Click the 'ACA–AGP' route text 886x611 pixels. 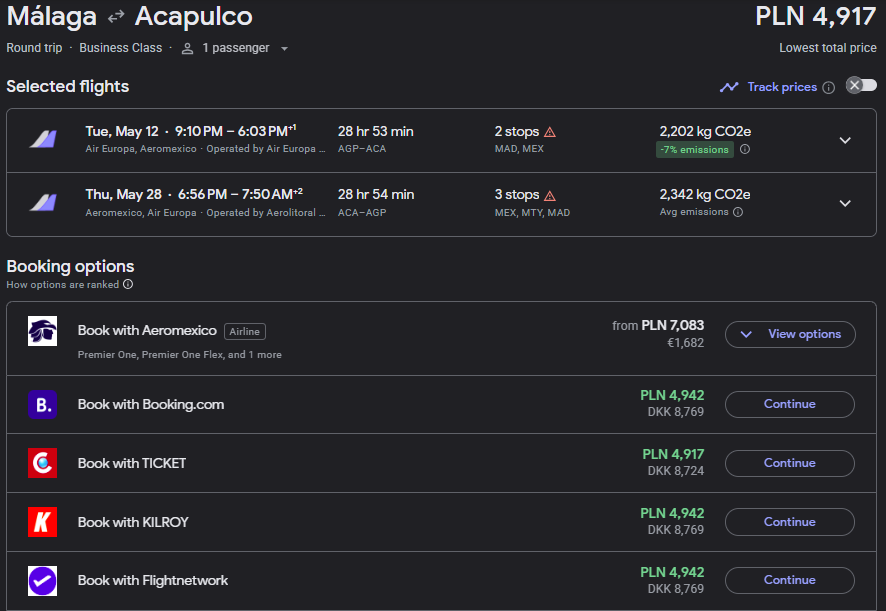tap(362, 213)
